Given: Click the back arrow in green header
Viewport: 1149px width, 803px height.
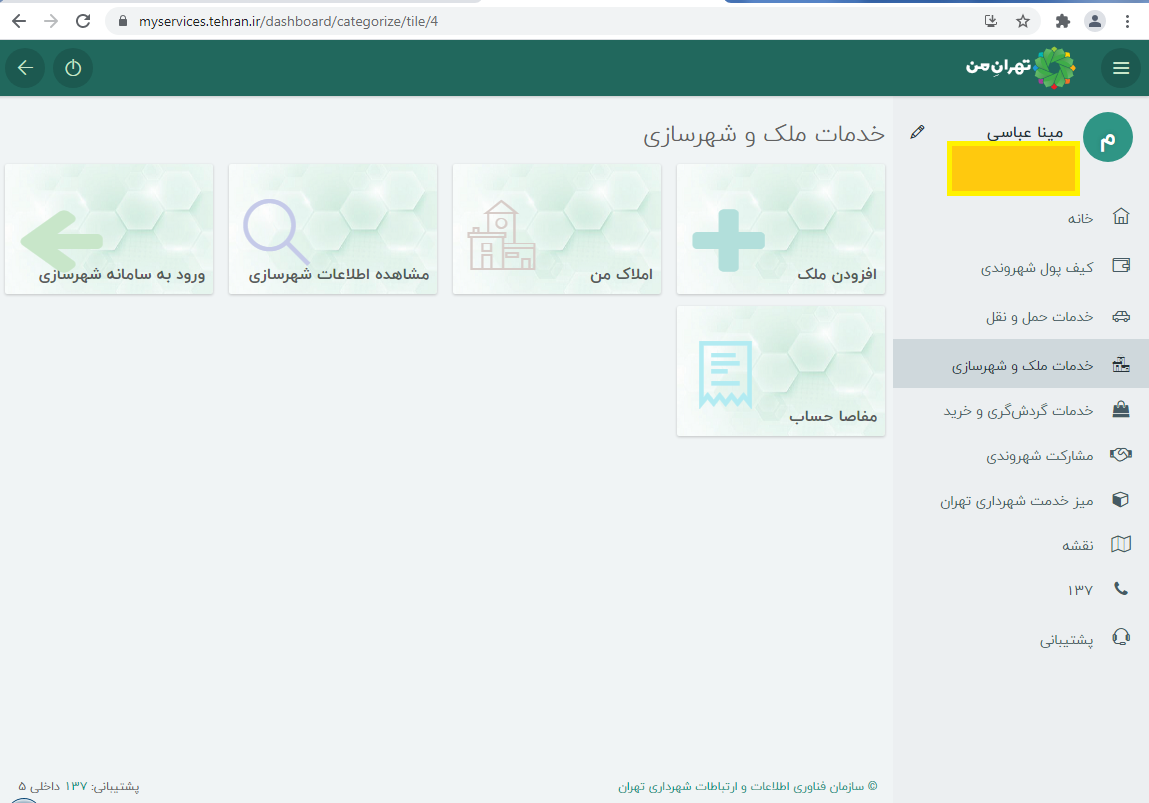Looking at the screenshot, I should click(x=25, y=68).
